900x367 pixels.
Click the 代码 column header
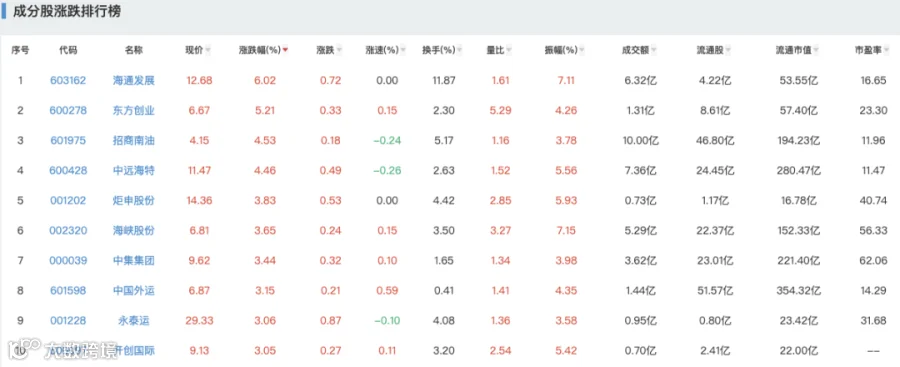(x=68, y=50)
